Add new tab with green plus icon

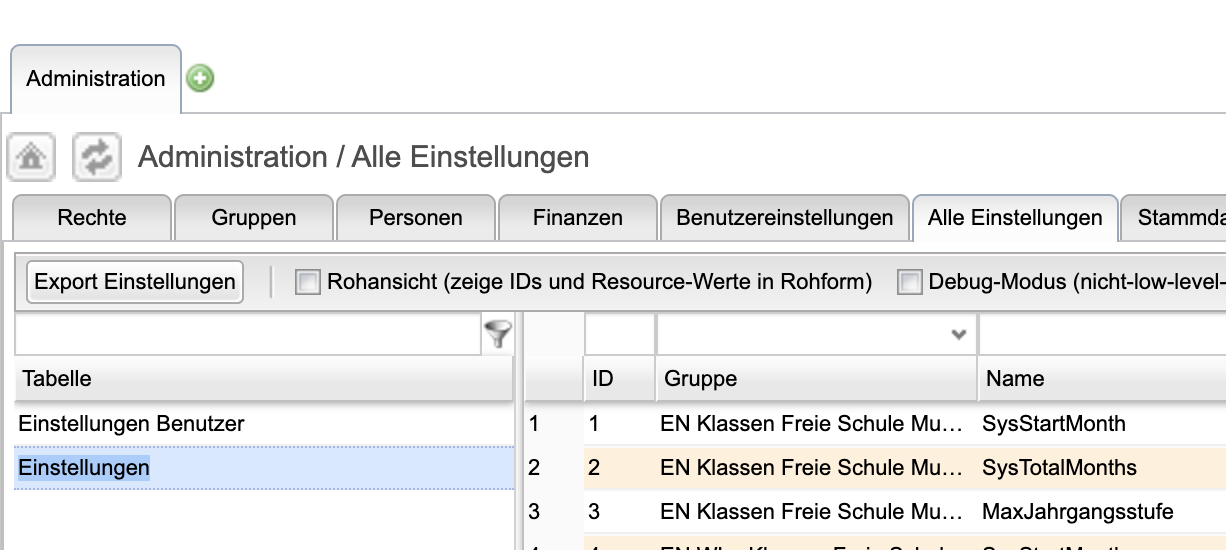click(200, 78)
